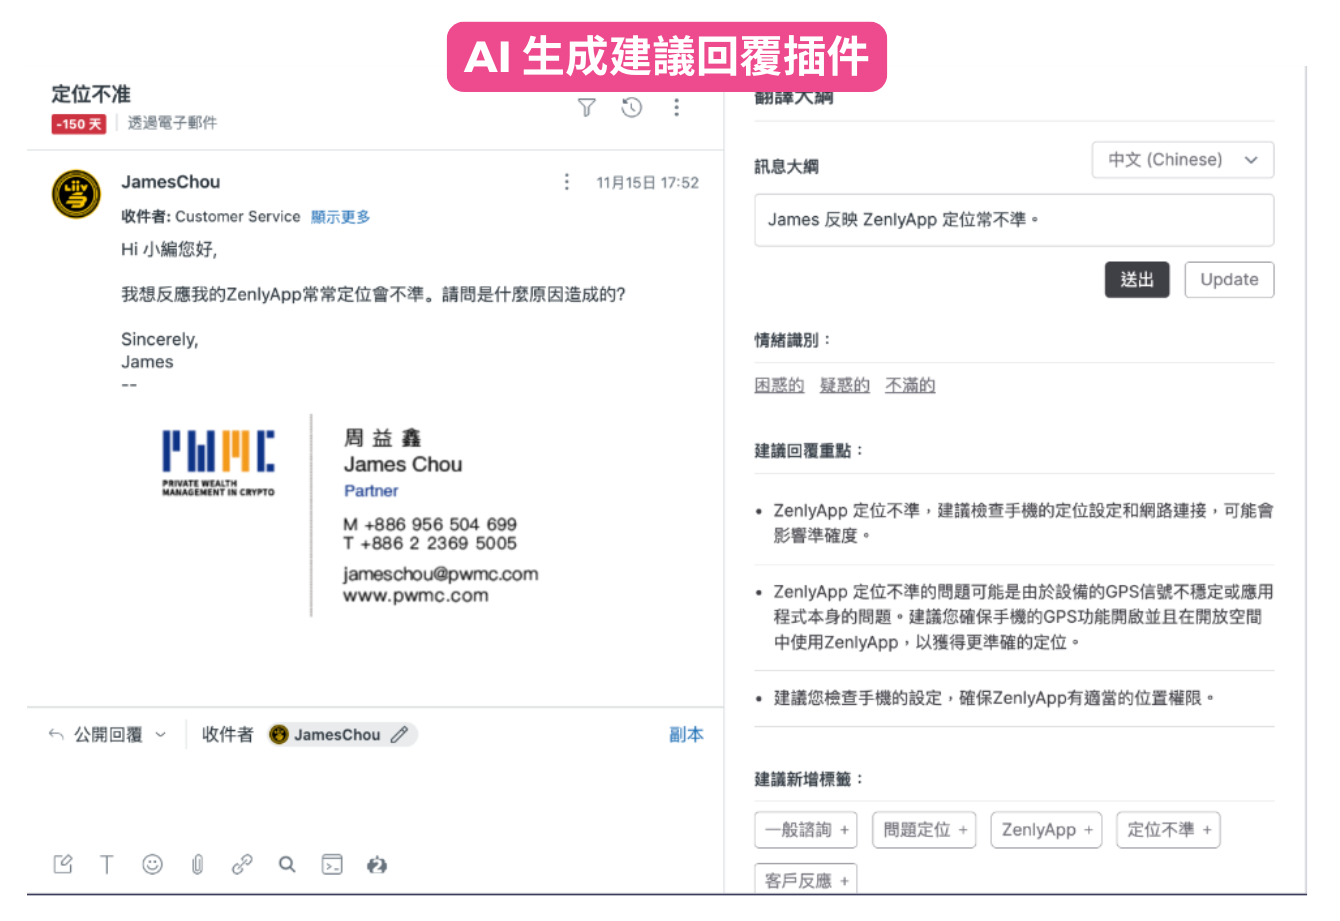Add 一般諮詢 suggested tag
This screenshot has width=1340, height=921.
point(806,829)
